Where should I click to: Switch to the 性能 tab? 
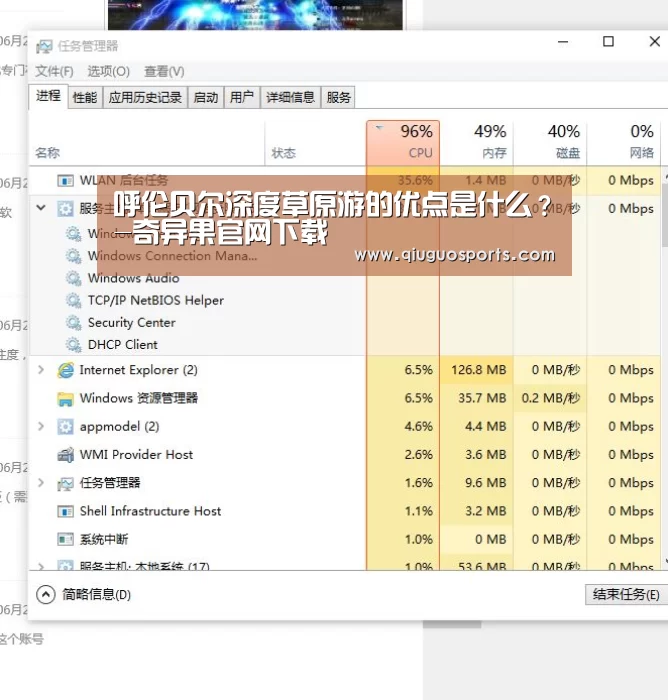pyautogui.click(x=85, y=97)
